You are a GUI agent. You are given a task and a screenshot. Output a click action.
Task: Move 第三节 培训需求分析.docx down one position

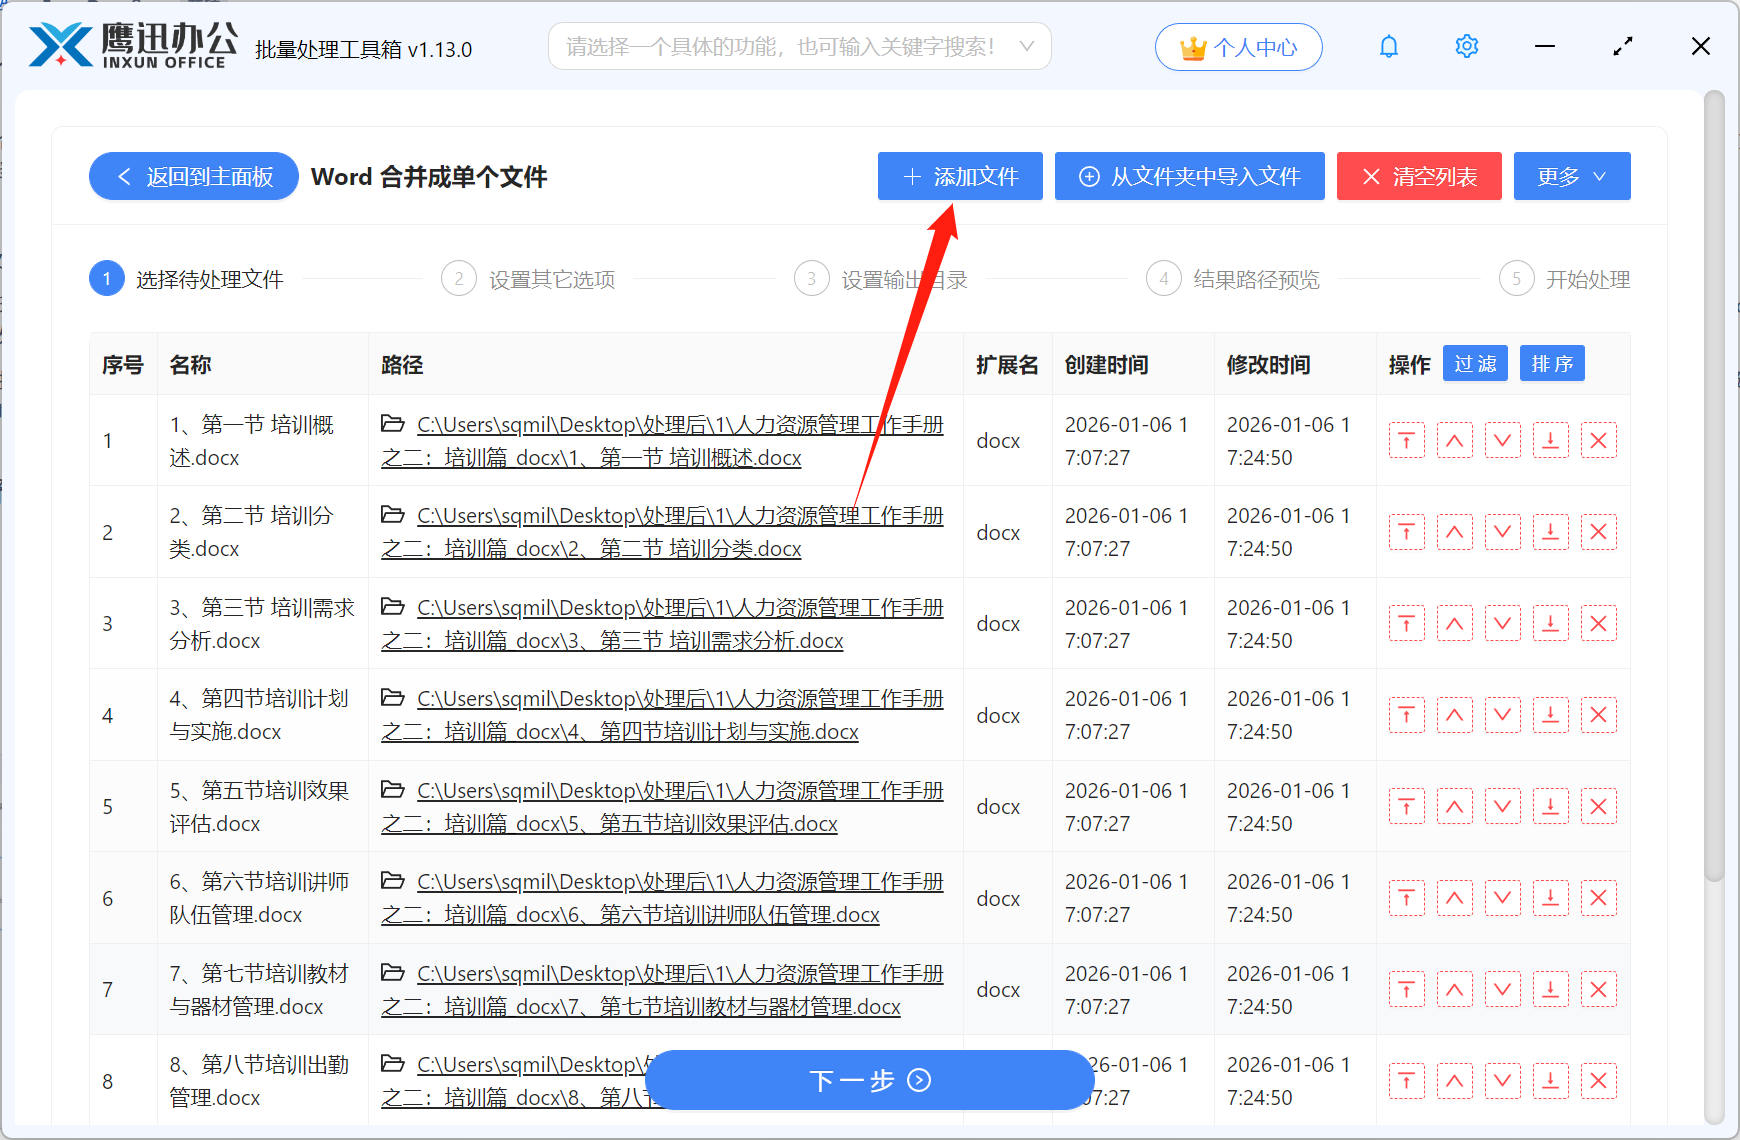[x=1502, y=623]
